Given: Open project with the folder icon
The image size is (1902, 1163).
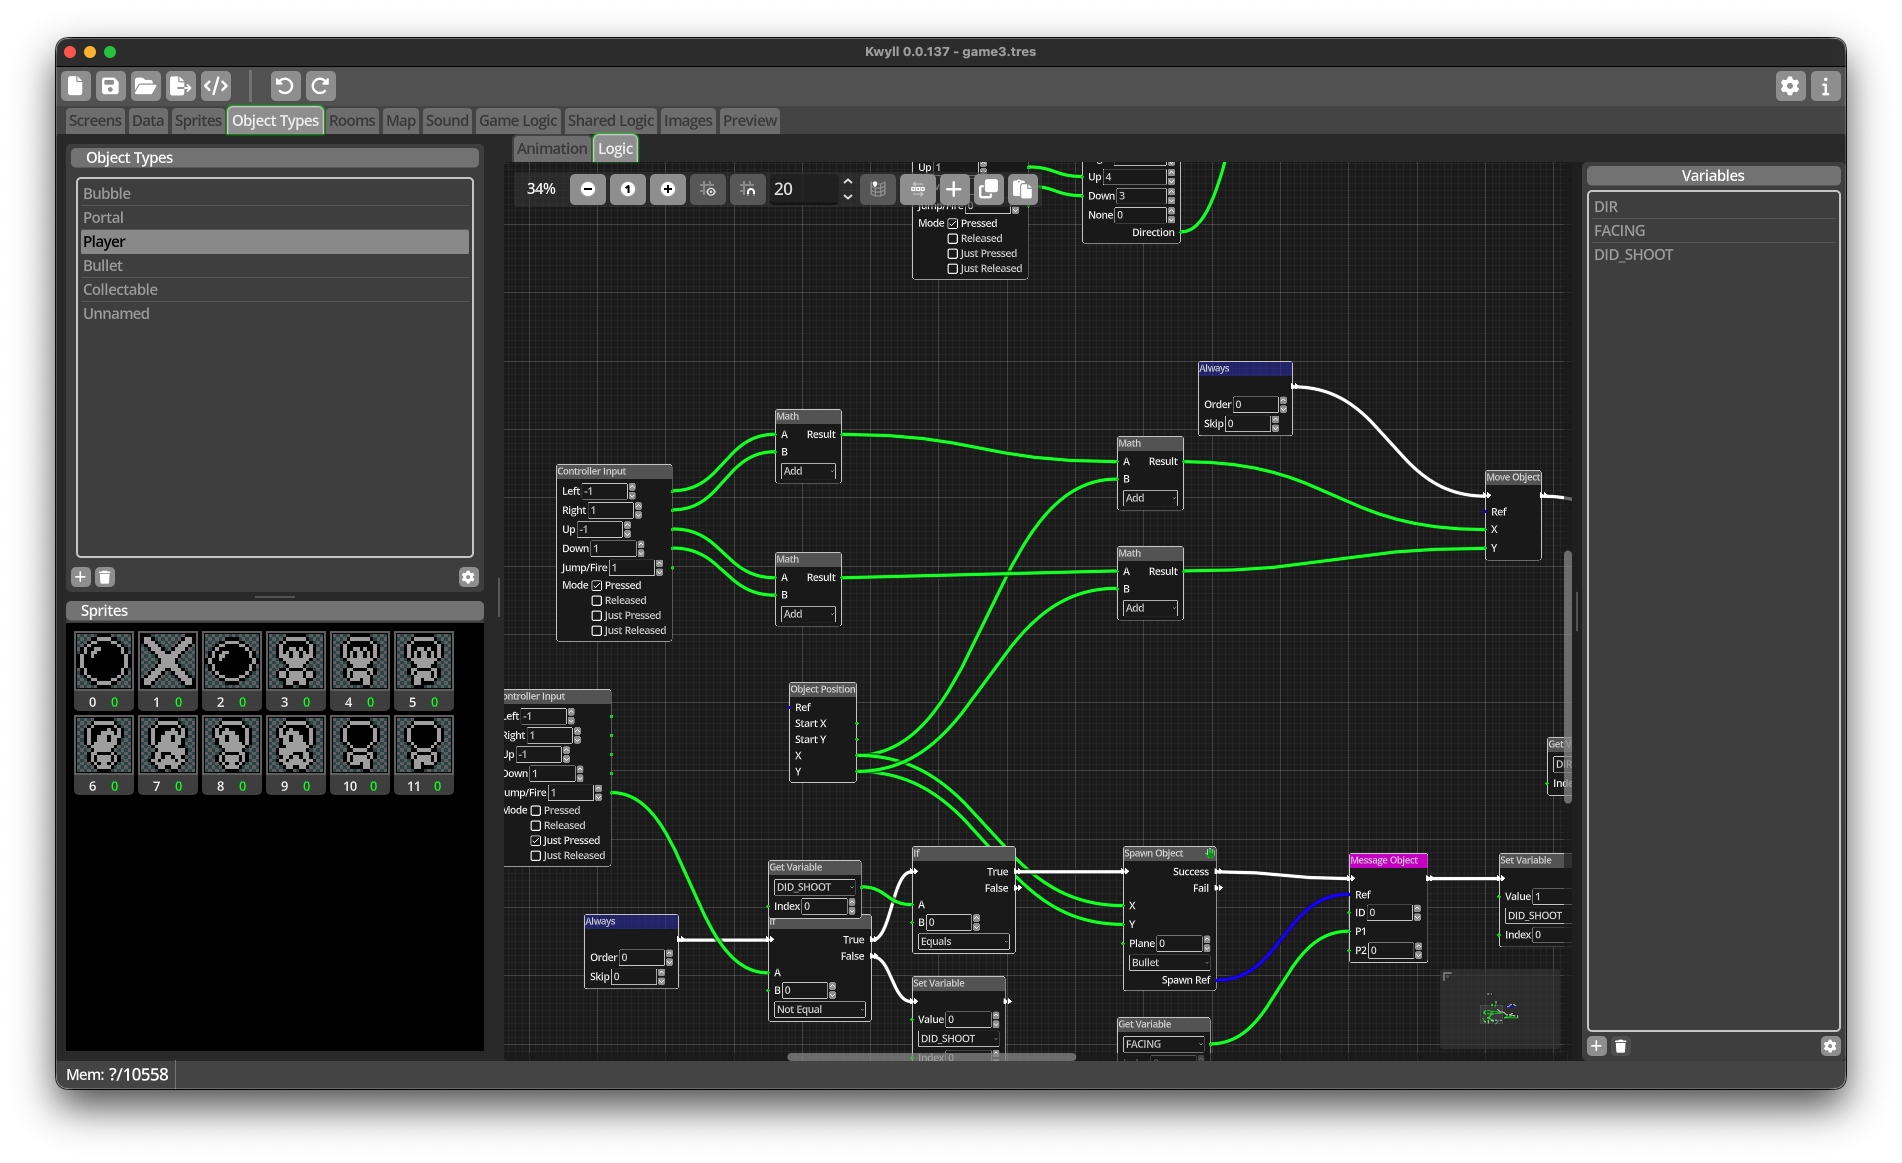Looking at the screenshot, I should (145, 86).
